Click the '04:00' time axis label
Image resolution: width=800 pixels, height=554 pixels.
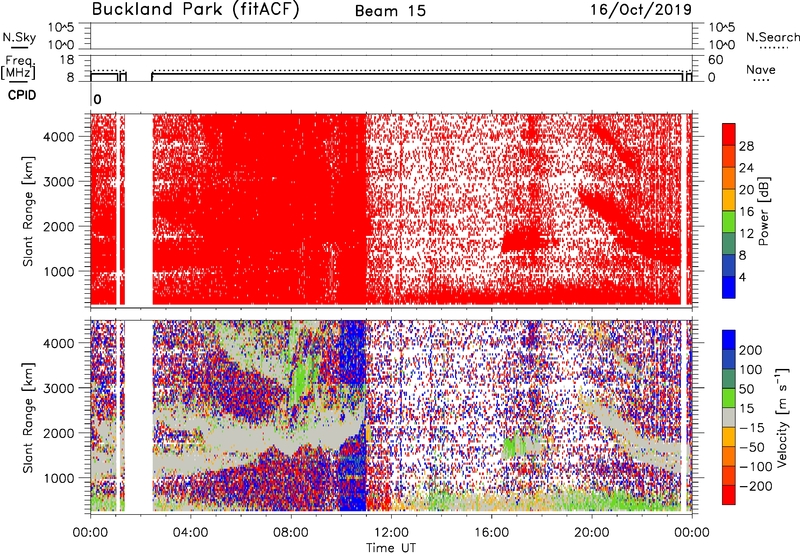(x=191, y=533)
